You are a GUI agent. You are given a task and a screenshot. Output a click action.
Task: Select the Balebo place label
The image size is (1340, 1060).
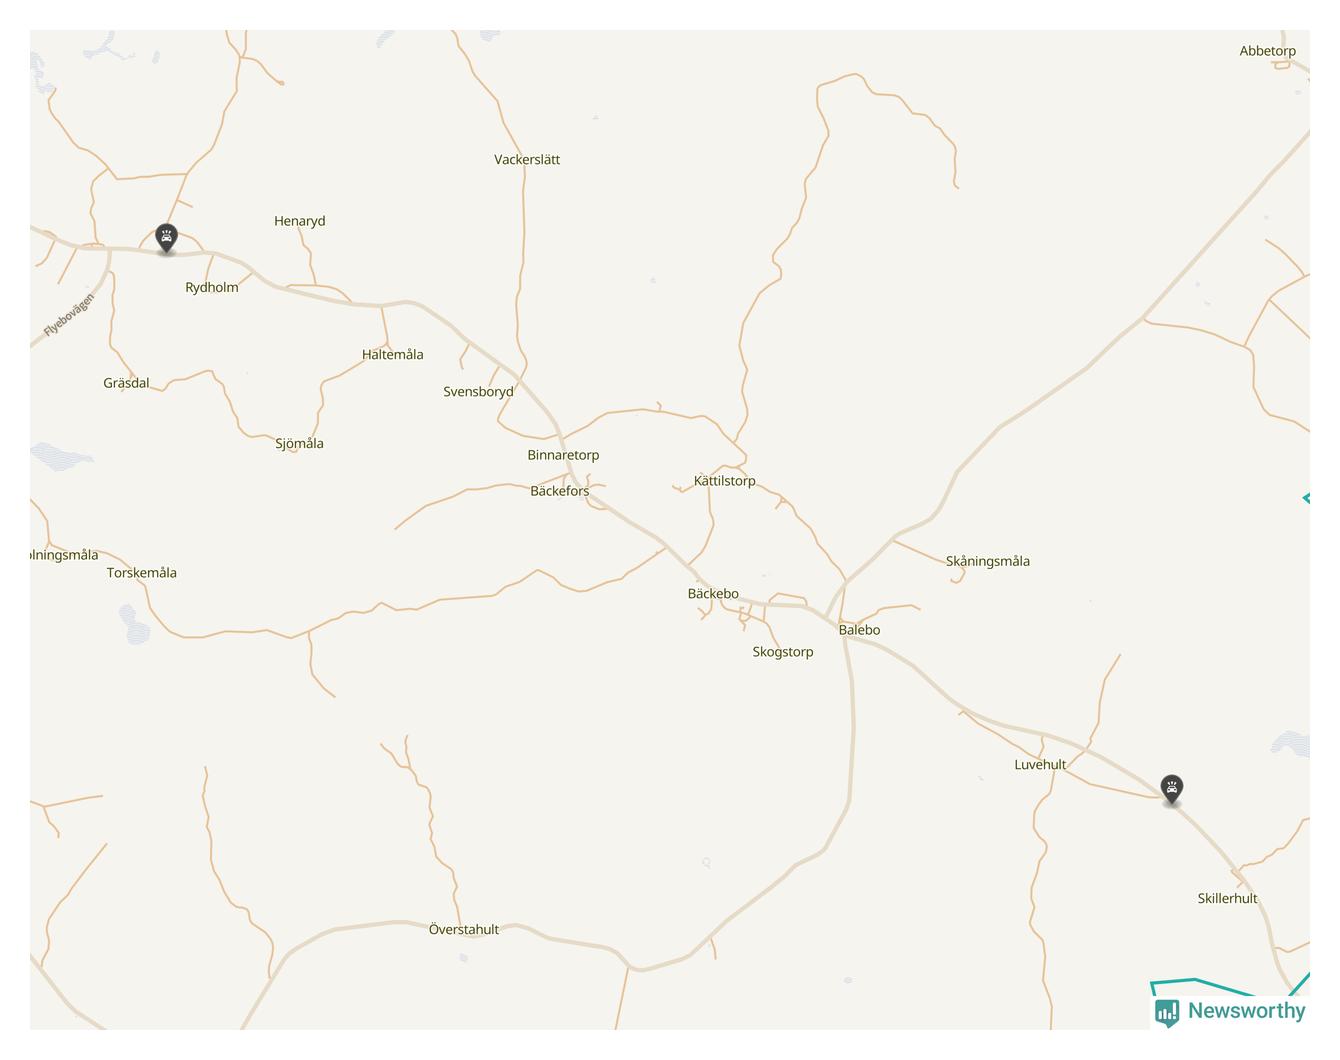coord(859,630)
